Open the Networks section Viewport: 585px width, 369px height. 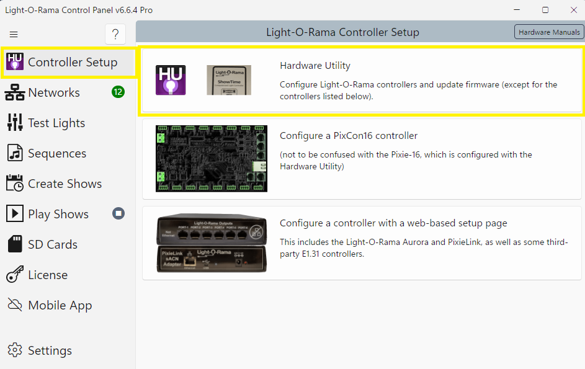54,93
